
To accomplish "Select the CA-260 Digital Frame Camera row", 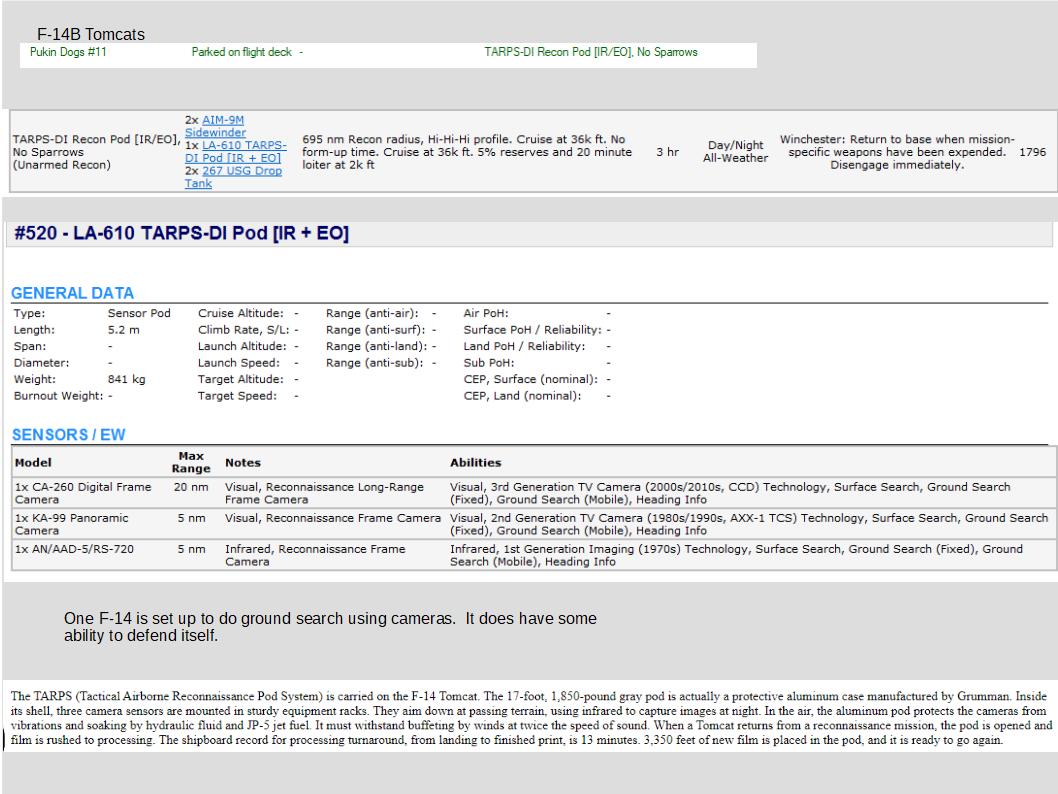I will pos(534,493).
